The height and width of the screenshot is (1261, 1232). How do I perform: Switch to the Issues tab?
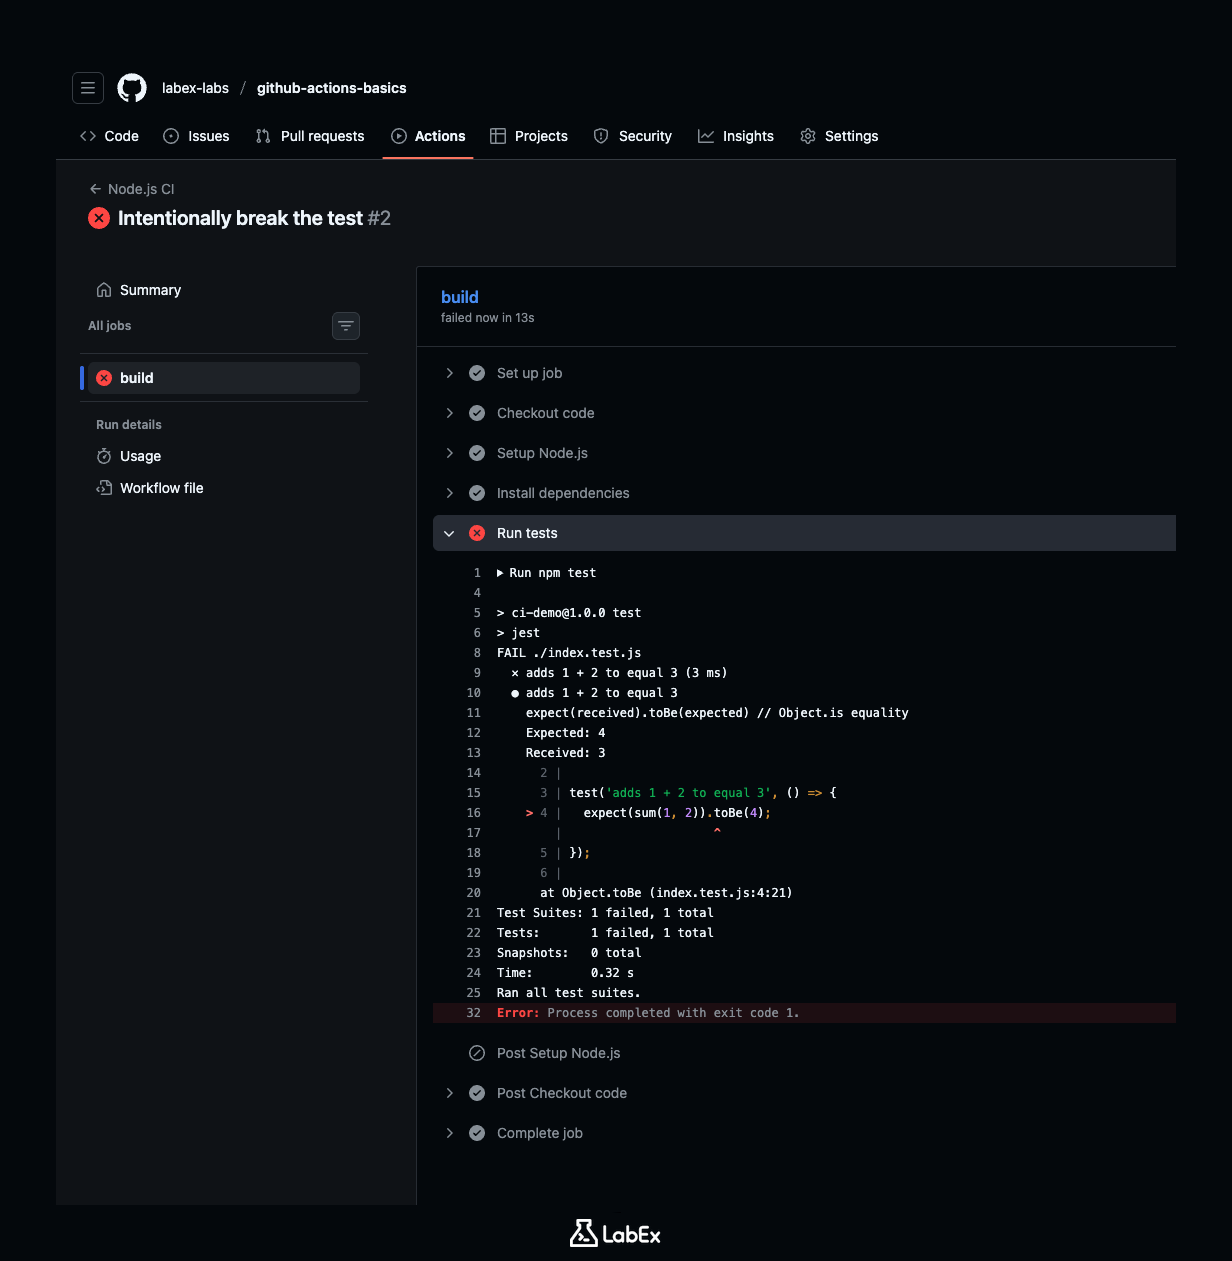coord(196,136)
